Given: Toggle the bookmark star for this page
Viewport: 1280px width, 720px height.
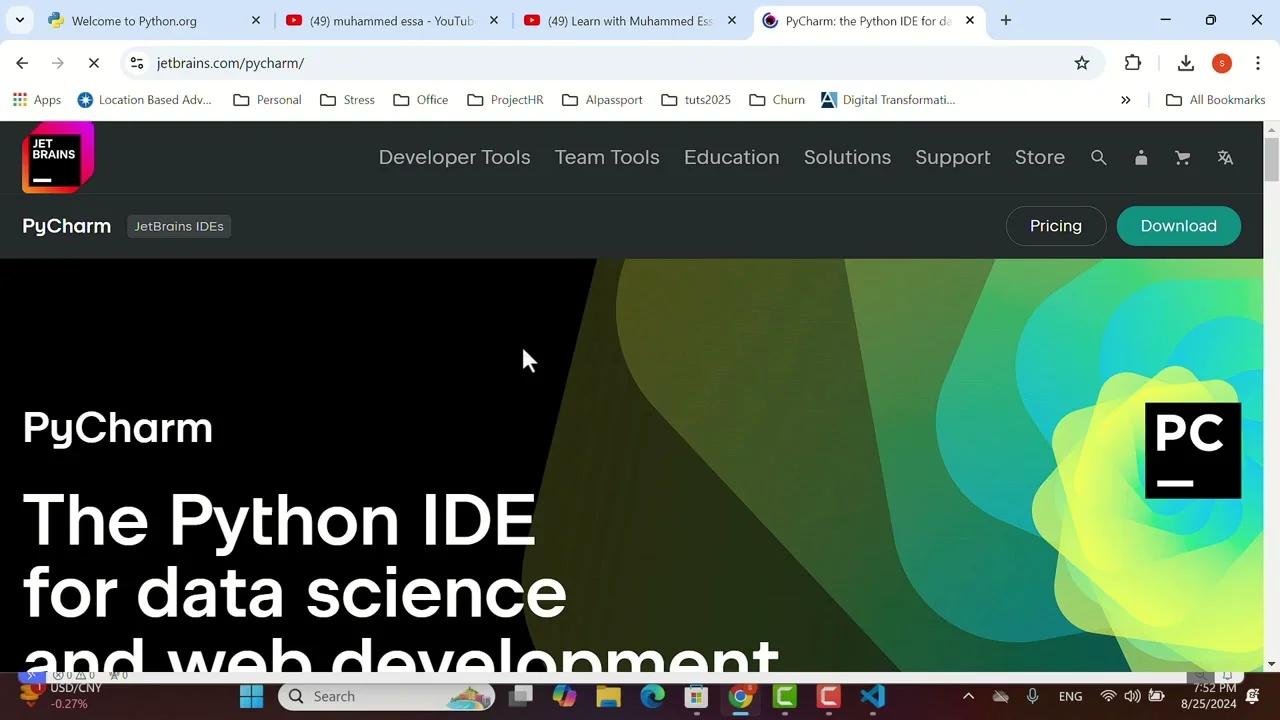Looking at the screenshot, I should click(x=1082, y=62).
